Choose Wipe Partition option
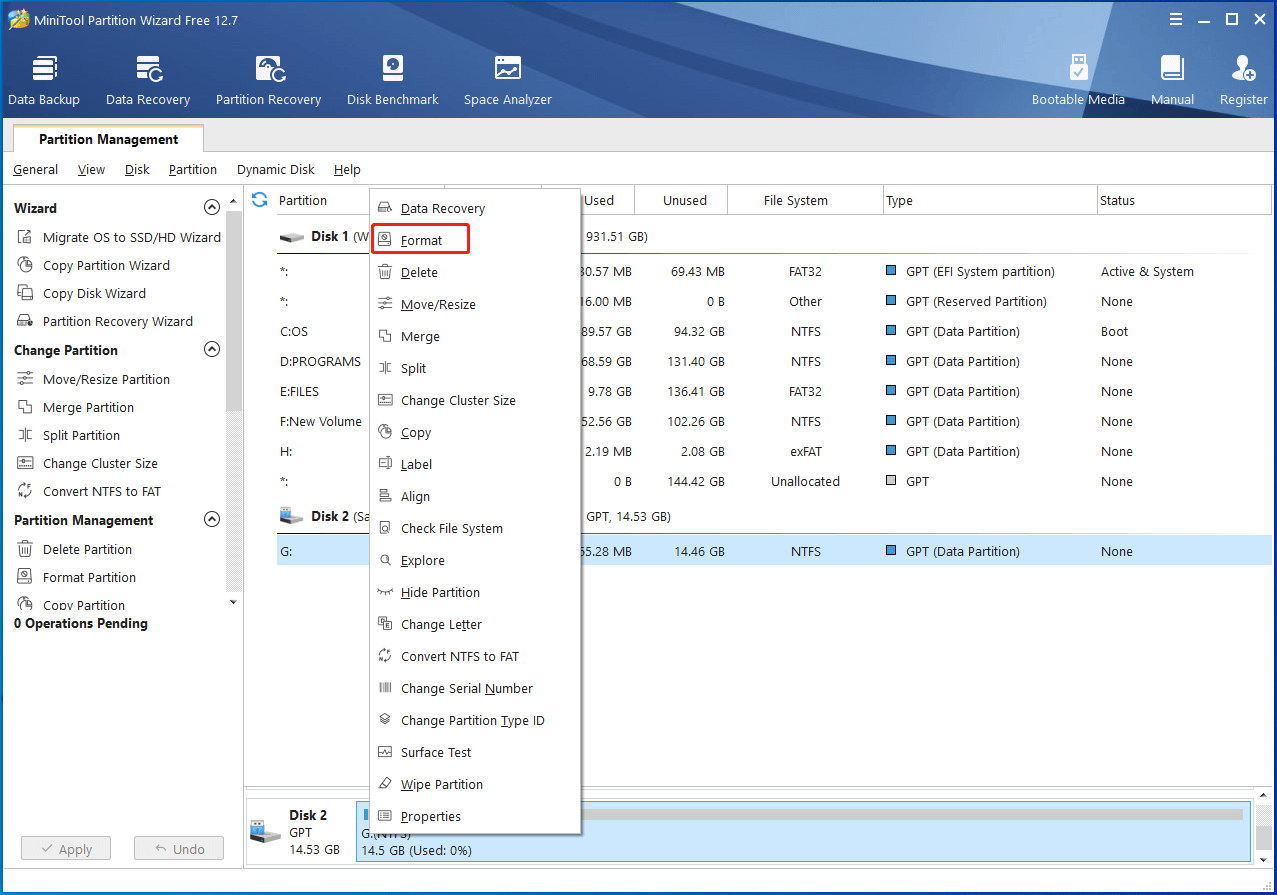 pos(476,784)
